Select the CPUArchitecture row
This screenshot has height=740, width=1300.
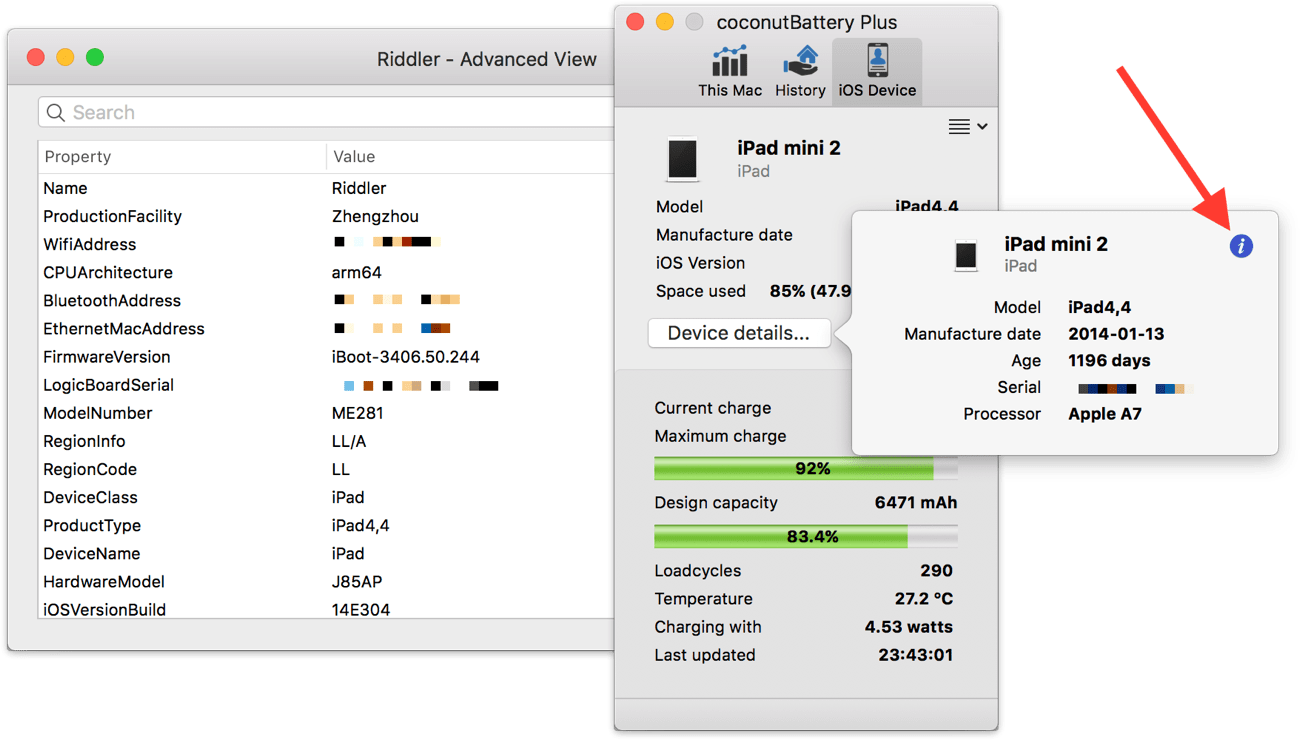click(327, 272)
